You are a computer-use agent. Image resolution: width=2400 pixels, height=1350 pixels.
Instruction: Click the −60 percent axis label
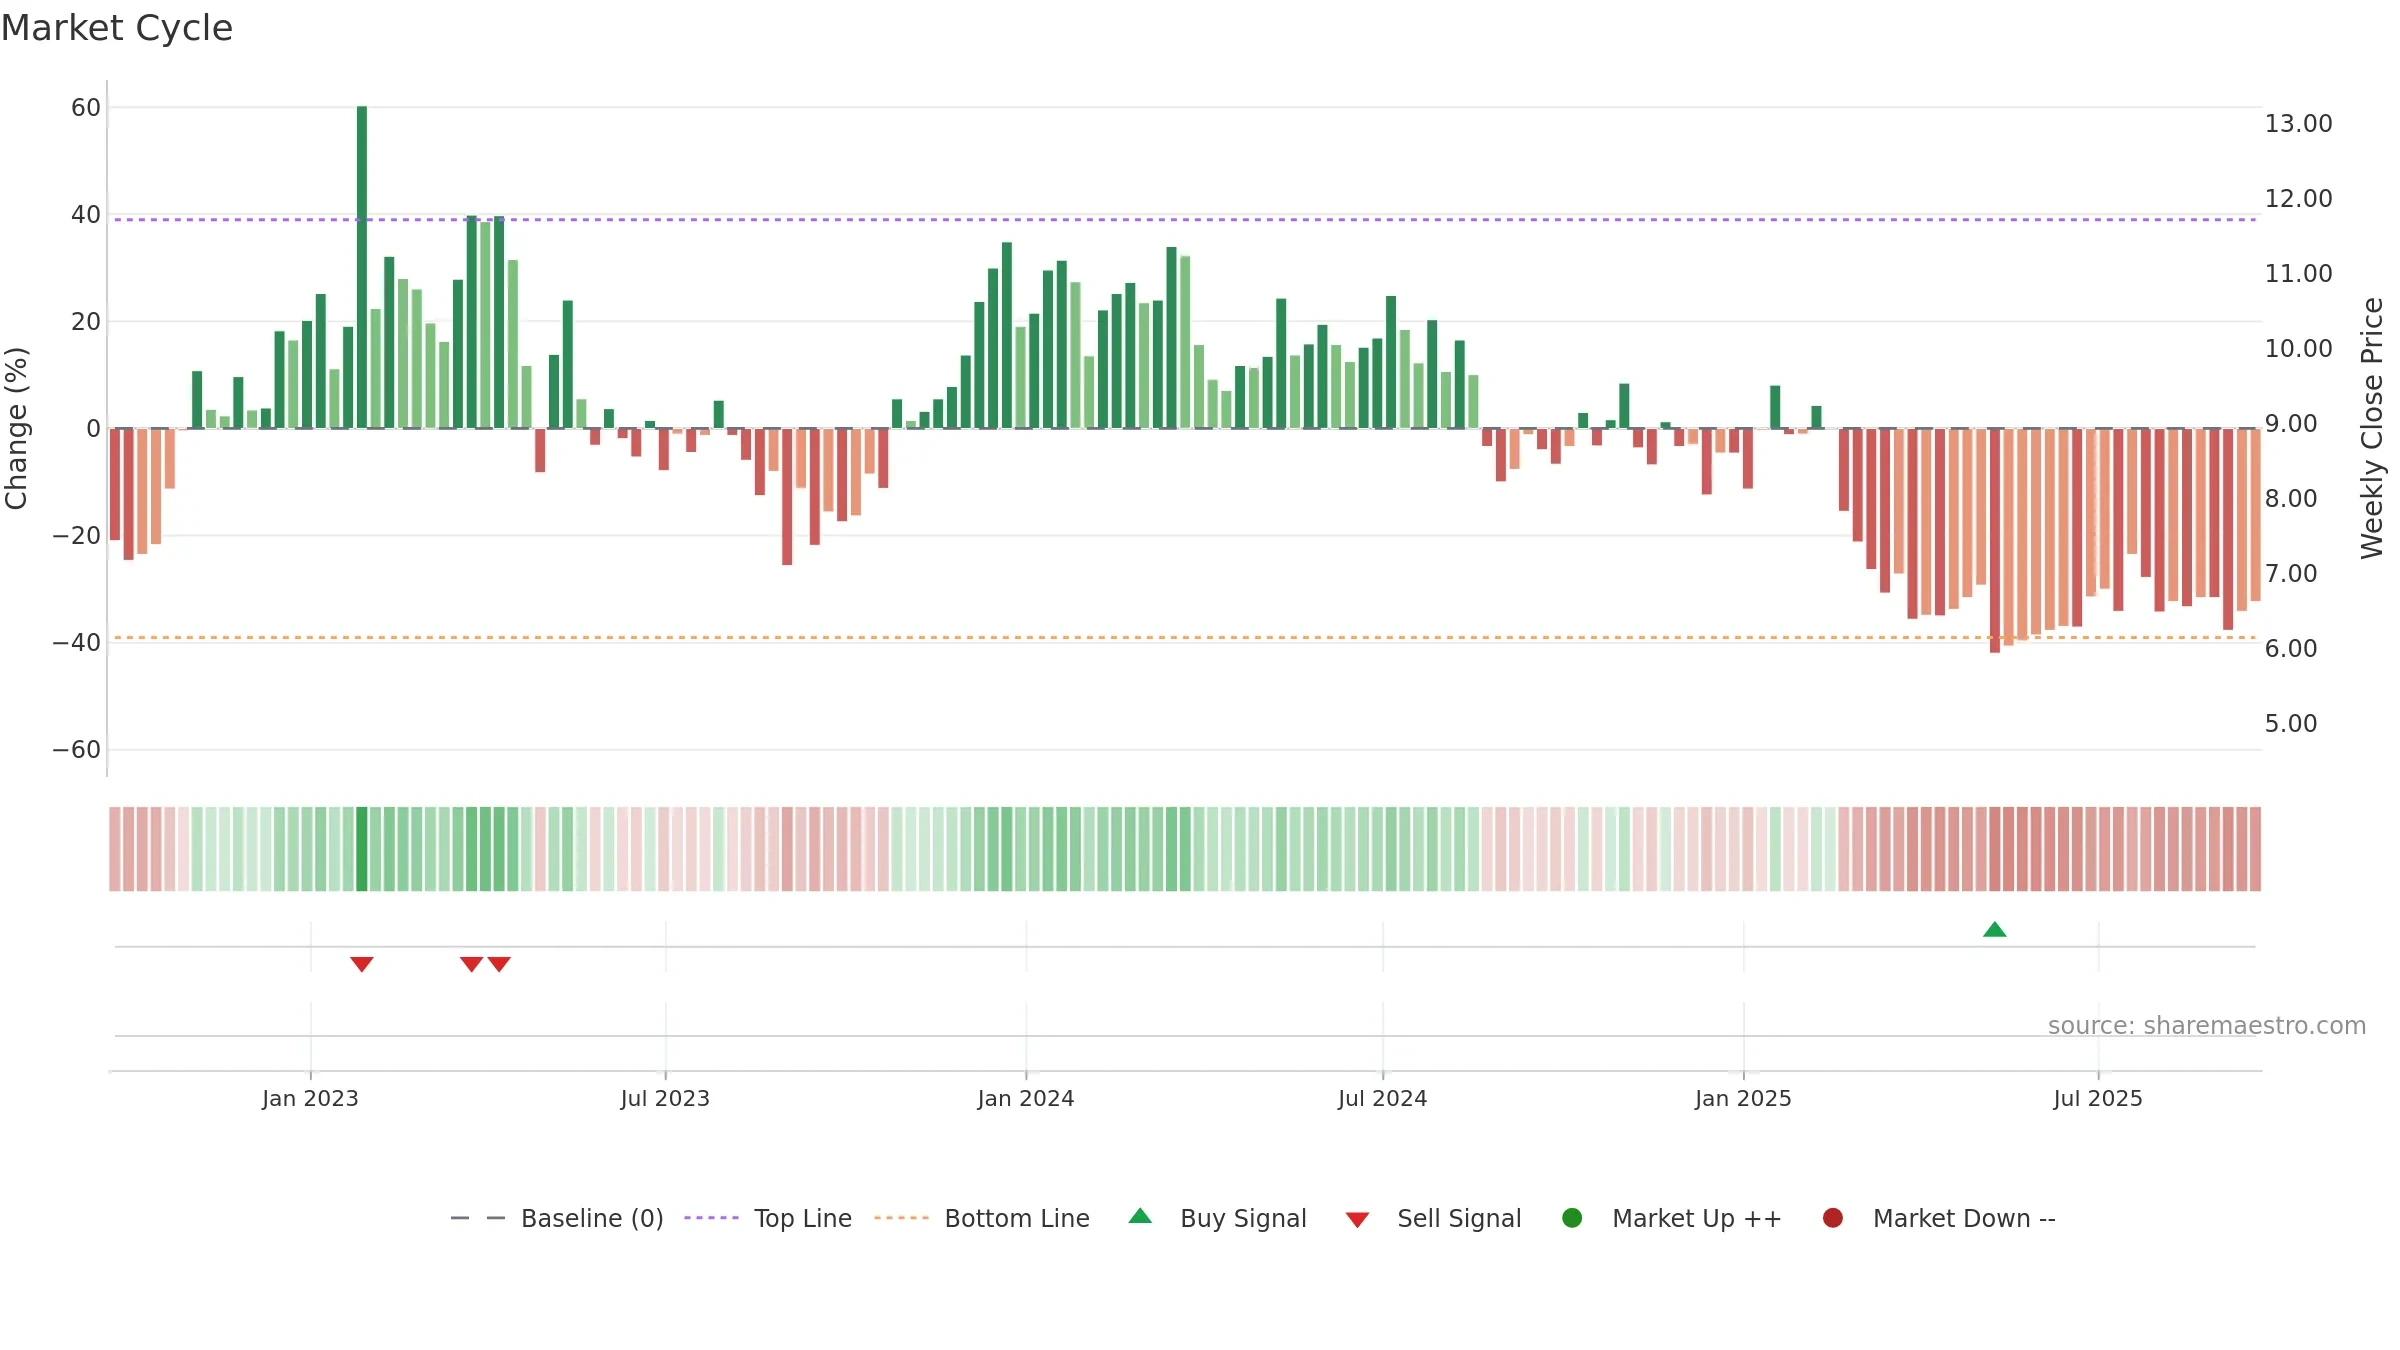[77, 749]
